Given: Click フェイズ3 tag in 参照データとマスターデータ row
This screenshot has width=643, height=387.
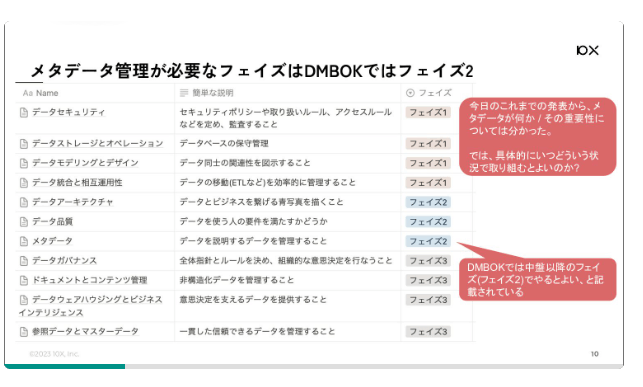Looking at the screenshot, I should pyautogui.click(x=428, y=332).
